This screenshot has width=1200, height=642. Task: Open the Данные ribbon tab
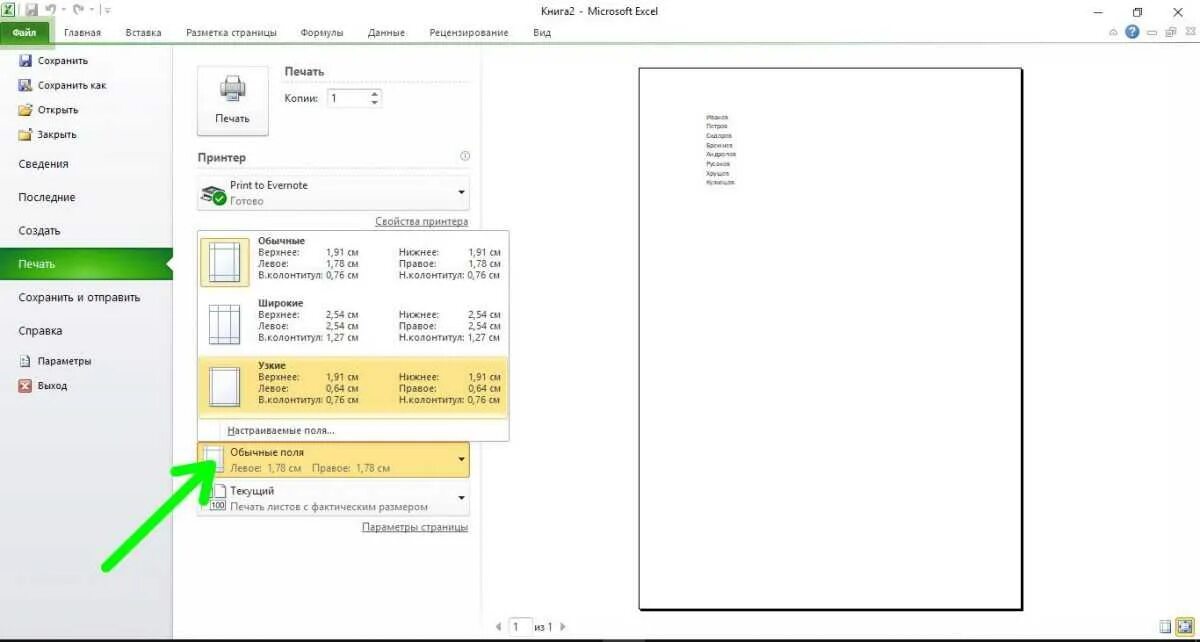click(386, 32)
